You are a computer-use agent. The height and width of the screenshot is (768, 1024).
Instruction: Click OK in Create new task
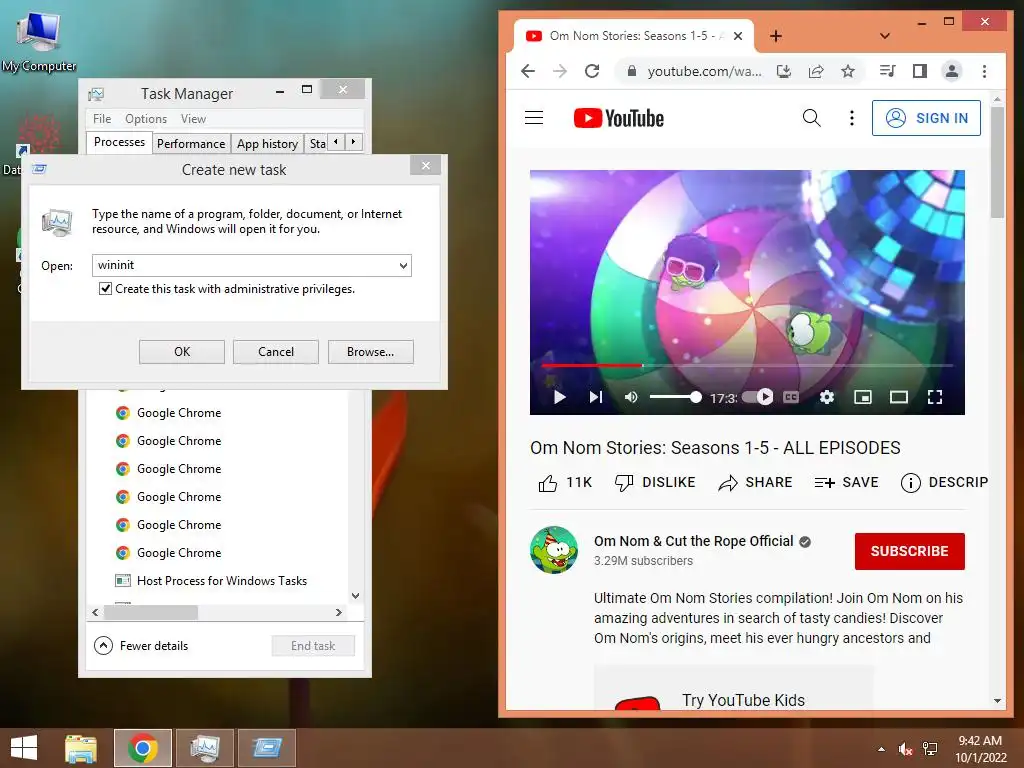click(x=182, y=352)
